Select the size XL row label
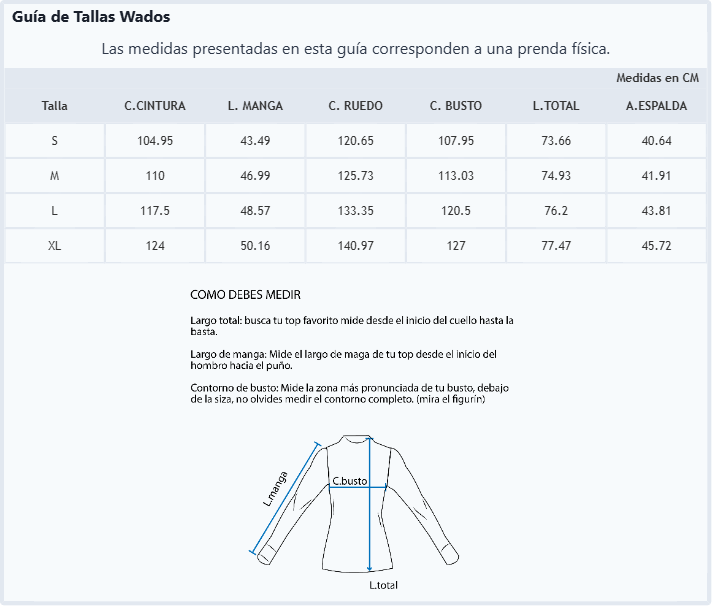Image resolution: width=712 pixels, height=606 pixels. 54,246
